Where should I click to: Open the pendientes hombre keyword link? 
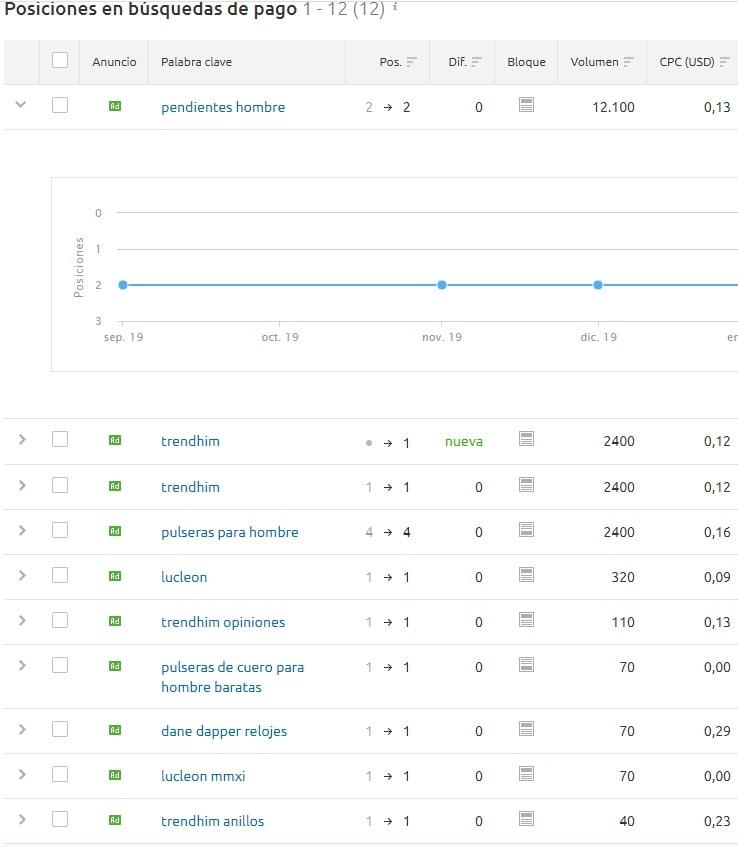coord(223,107)
